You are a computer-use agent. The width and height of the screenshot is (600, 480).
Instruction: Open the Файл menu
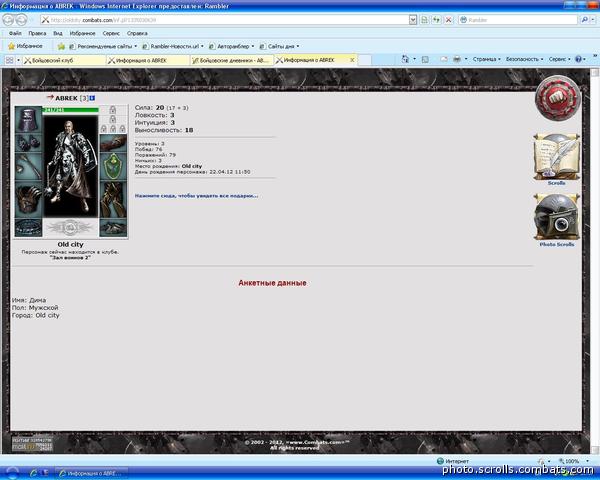click(15, 33)
